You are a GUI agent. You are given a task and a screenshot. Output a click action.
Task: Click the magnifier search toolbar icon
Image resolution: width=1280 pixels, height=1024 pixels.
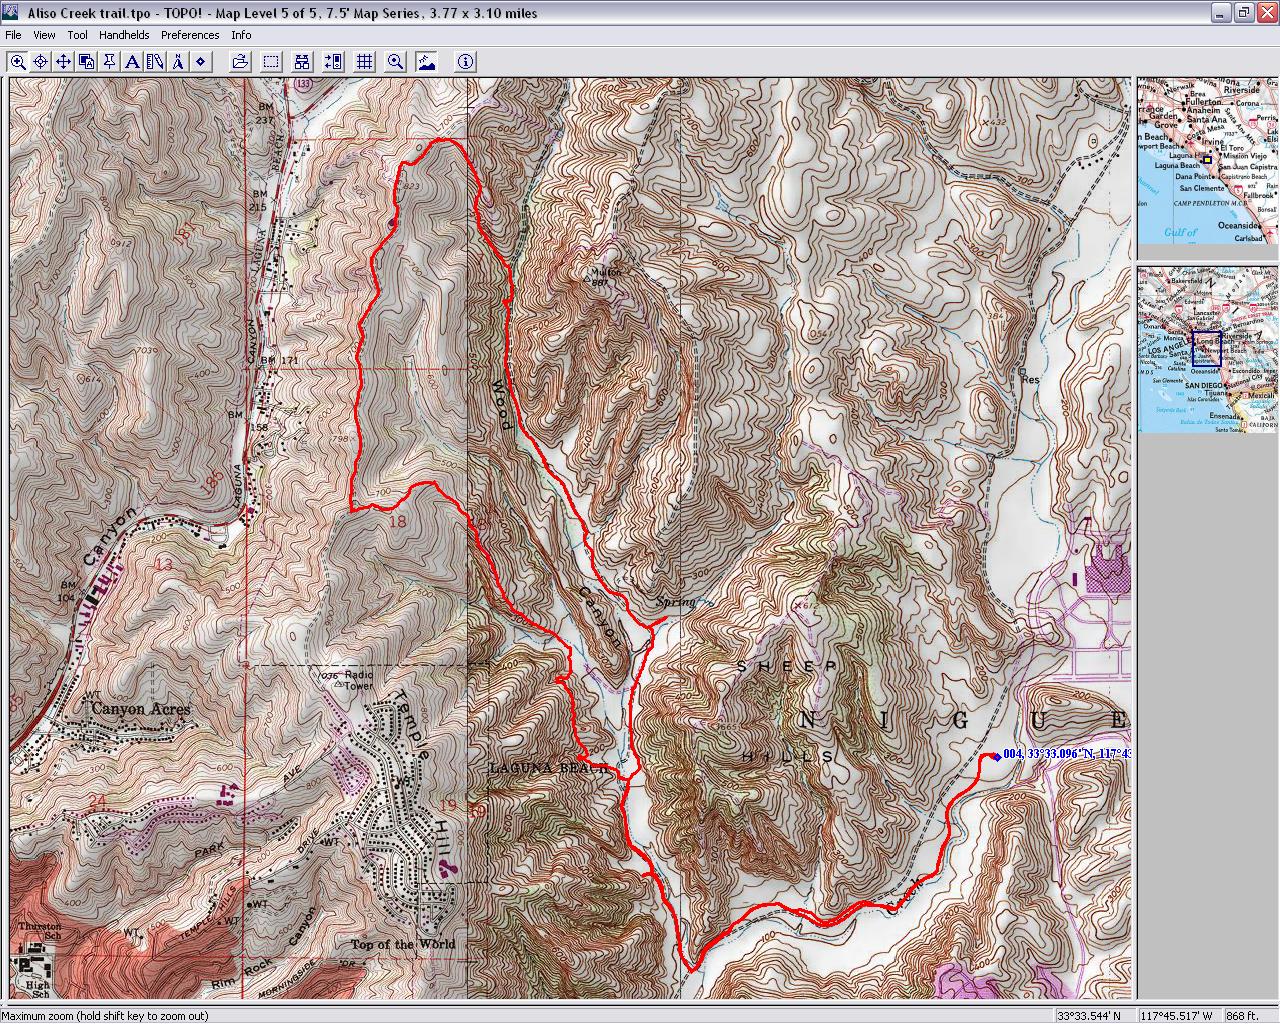(396, 62)
